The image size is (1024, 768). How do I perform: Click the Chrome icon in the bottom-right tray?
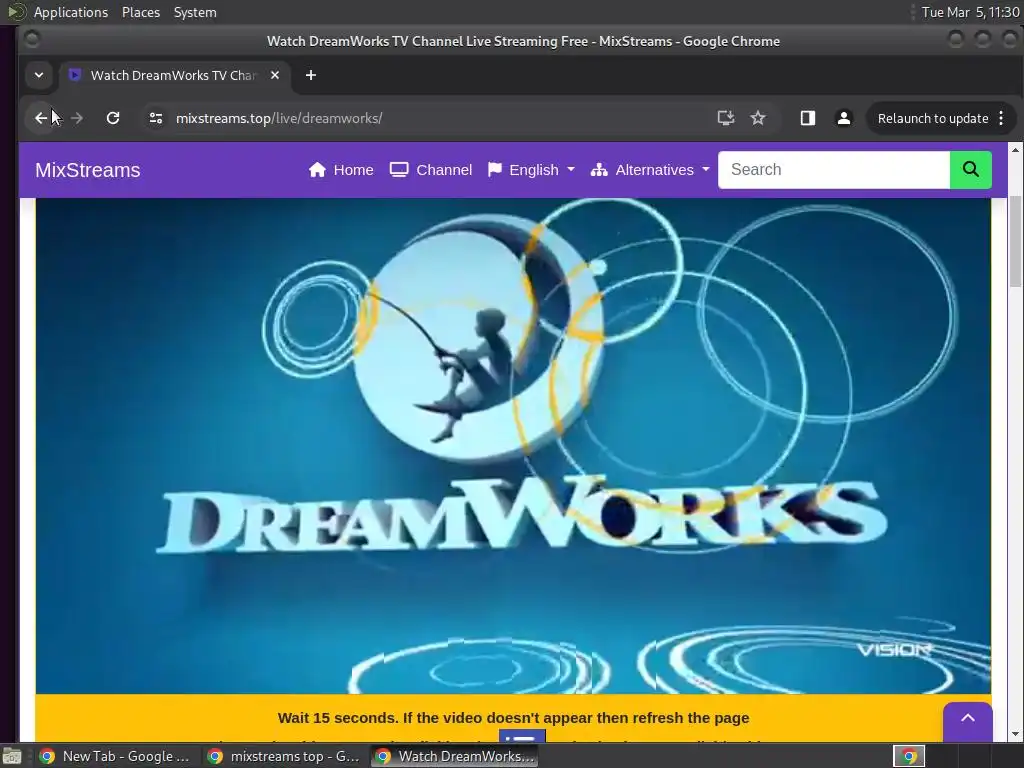pos(909,756)
